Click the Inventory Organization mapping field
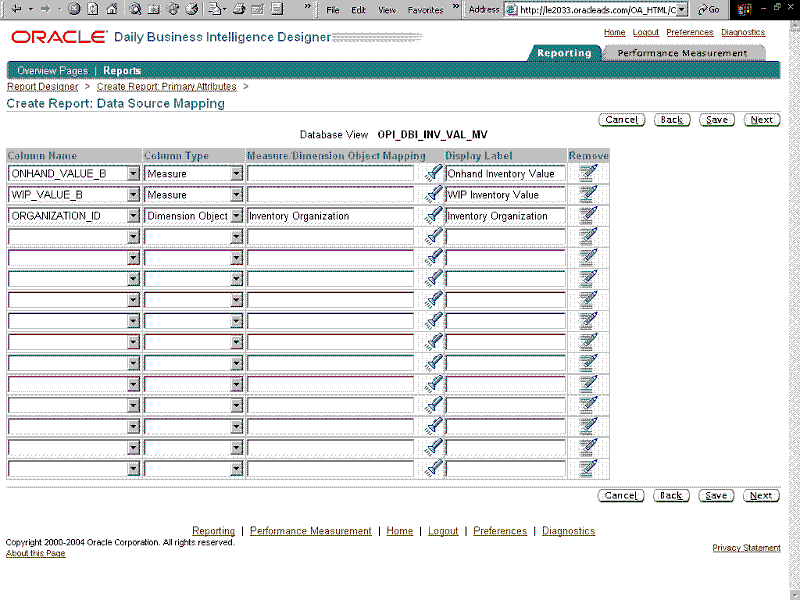 [x=331, y=216]
